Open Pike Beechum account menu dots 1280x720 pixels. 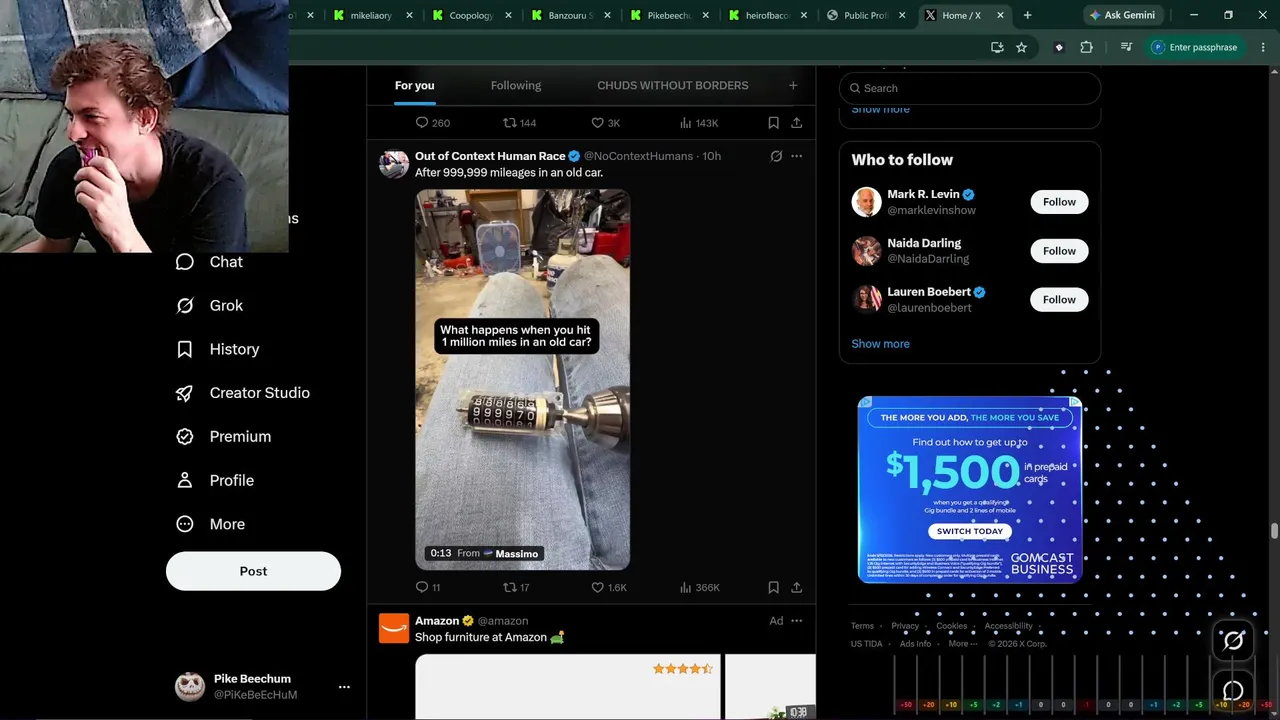(x=344, y=687)
